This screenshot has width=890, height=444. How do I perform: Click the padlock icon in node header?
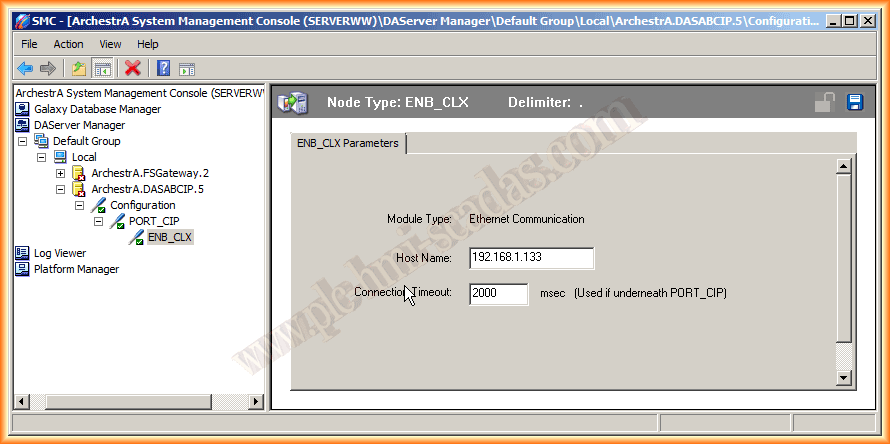(x=824, y=102)
